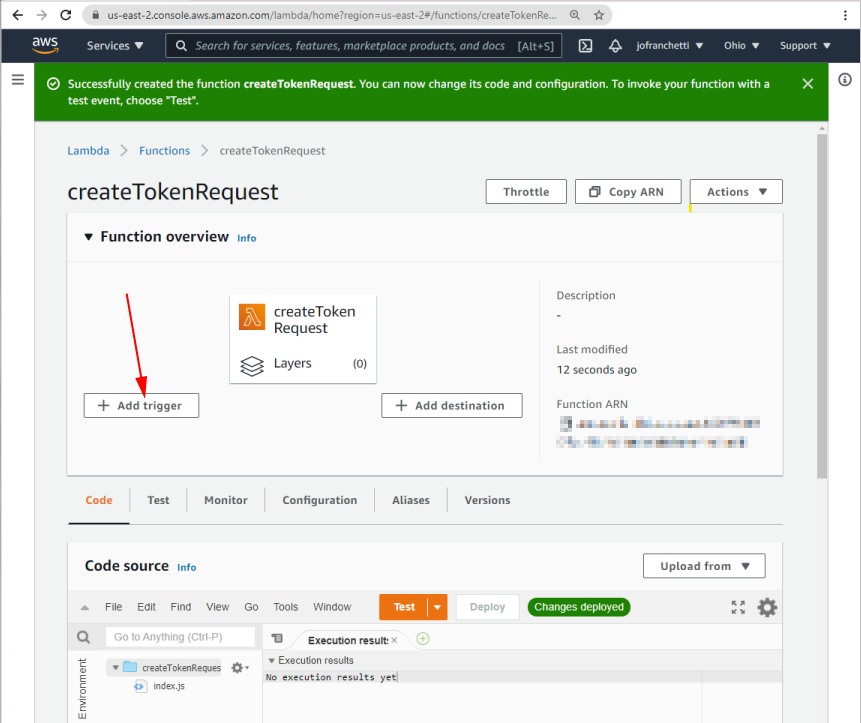Click the Add trigger button
The width and height of the screenshot is (861, 723).
pyautogui.click(x=141, y=405)
